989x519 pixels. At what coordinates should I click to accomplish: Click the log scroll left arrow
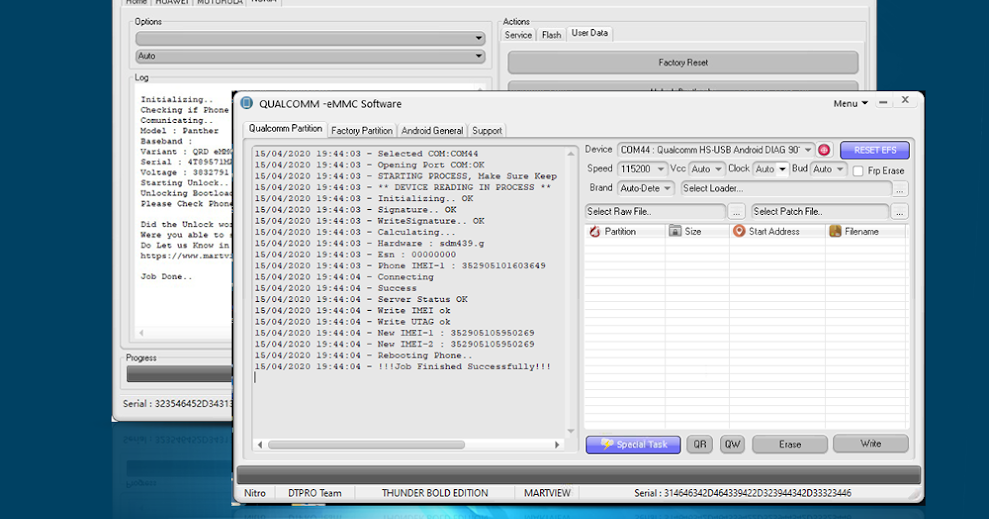point(260,445)
